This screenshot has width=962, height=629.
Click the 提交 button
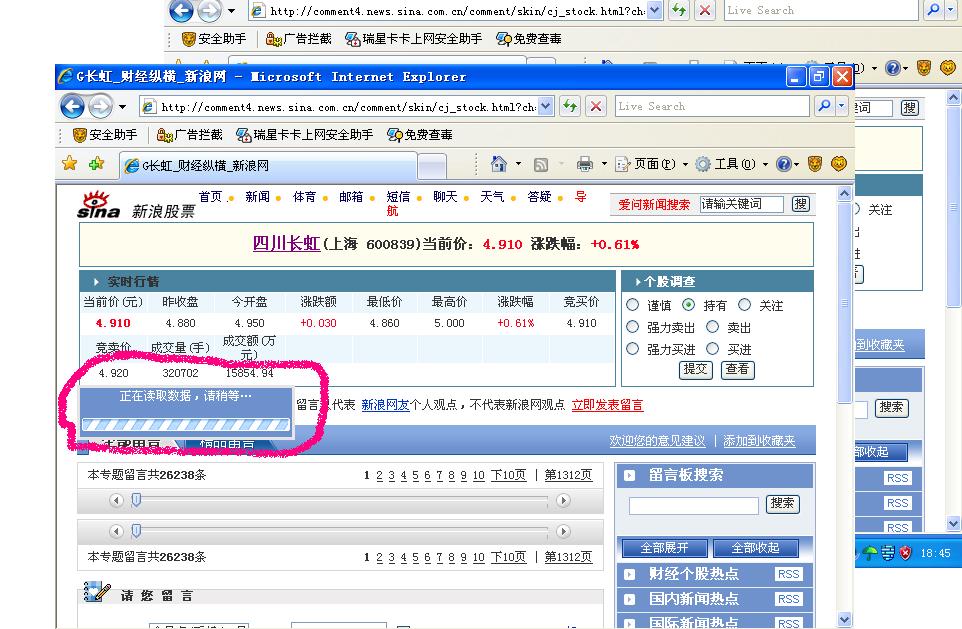[x=695, y=369]
